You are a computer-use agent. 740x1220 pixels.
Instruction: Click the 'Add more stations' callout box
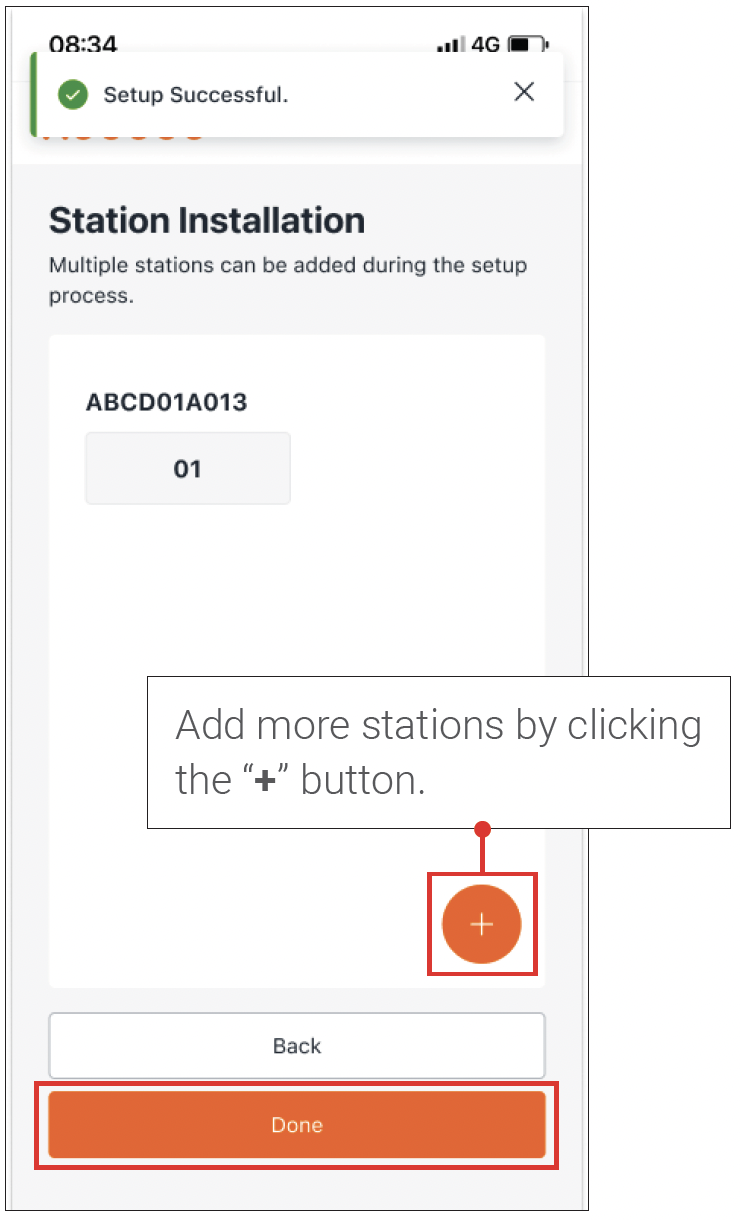pyautogui.click(x=439, y=752)
